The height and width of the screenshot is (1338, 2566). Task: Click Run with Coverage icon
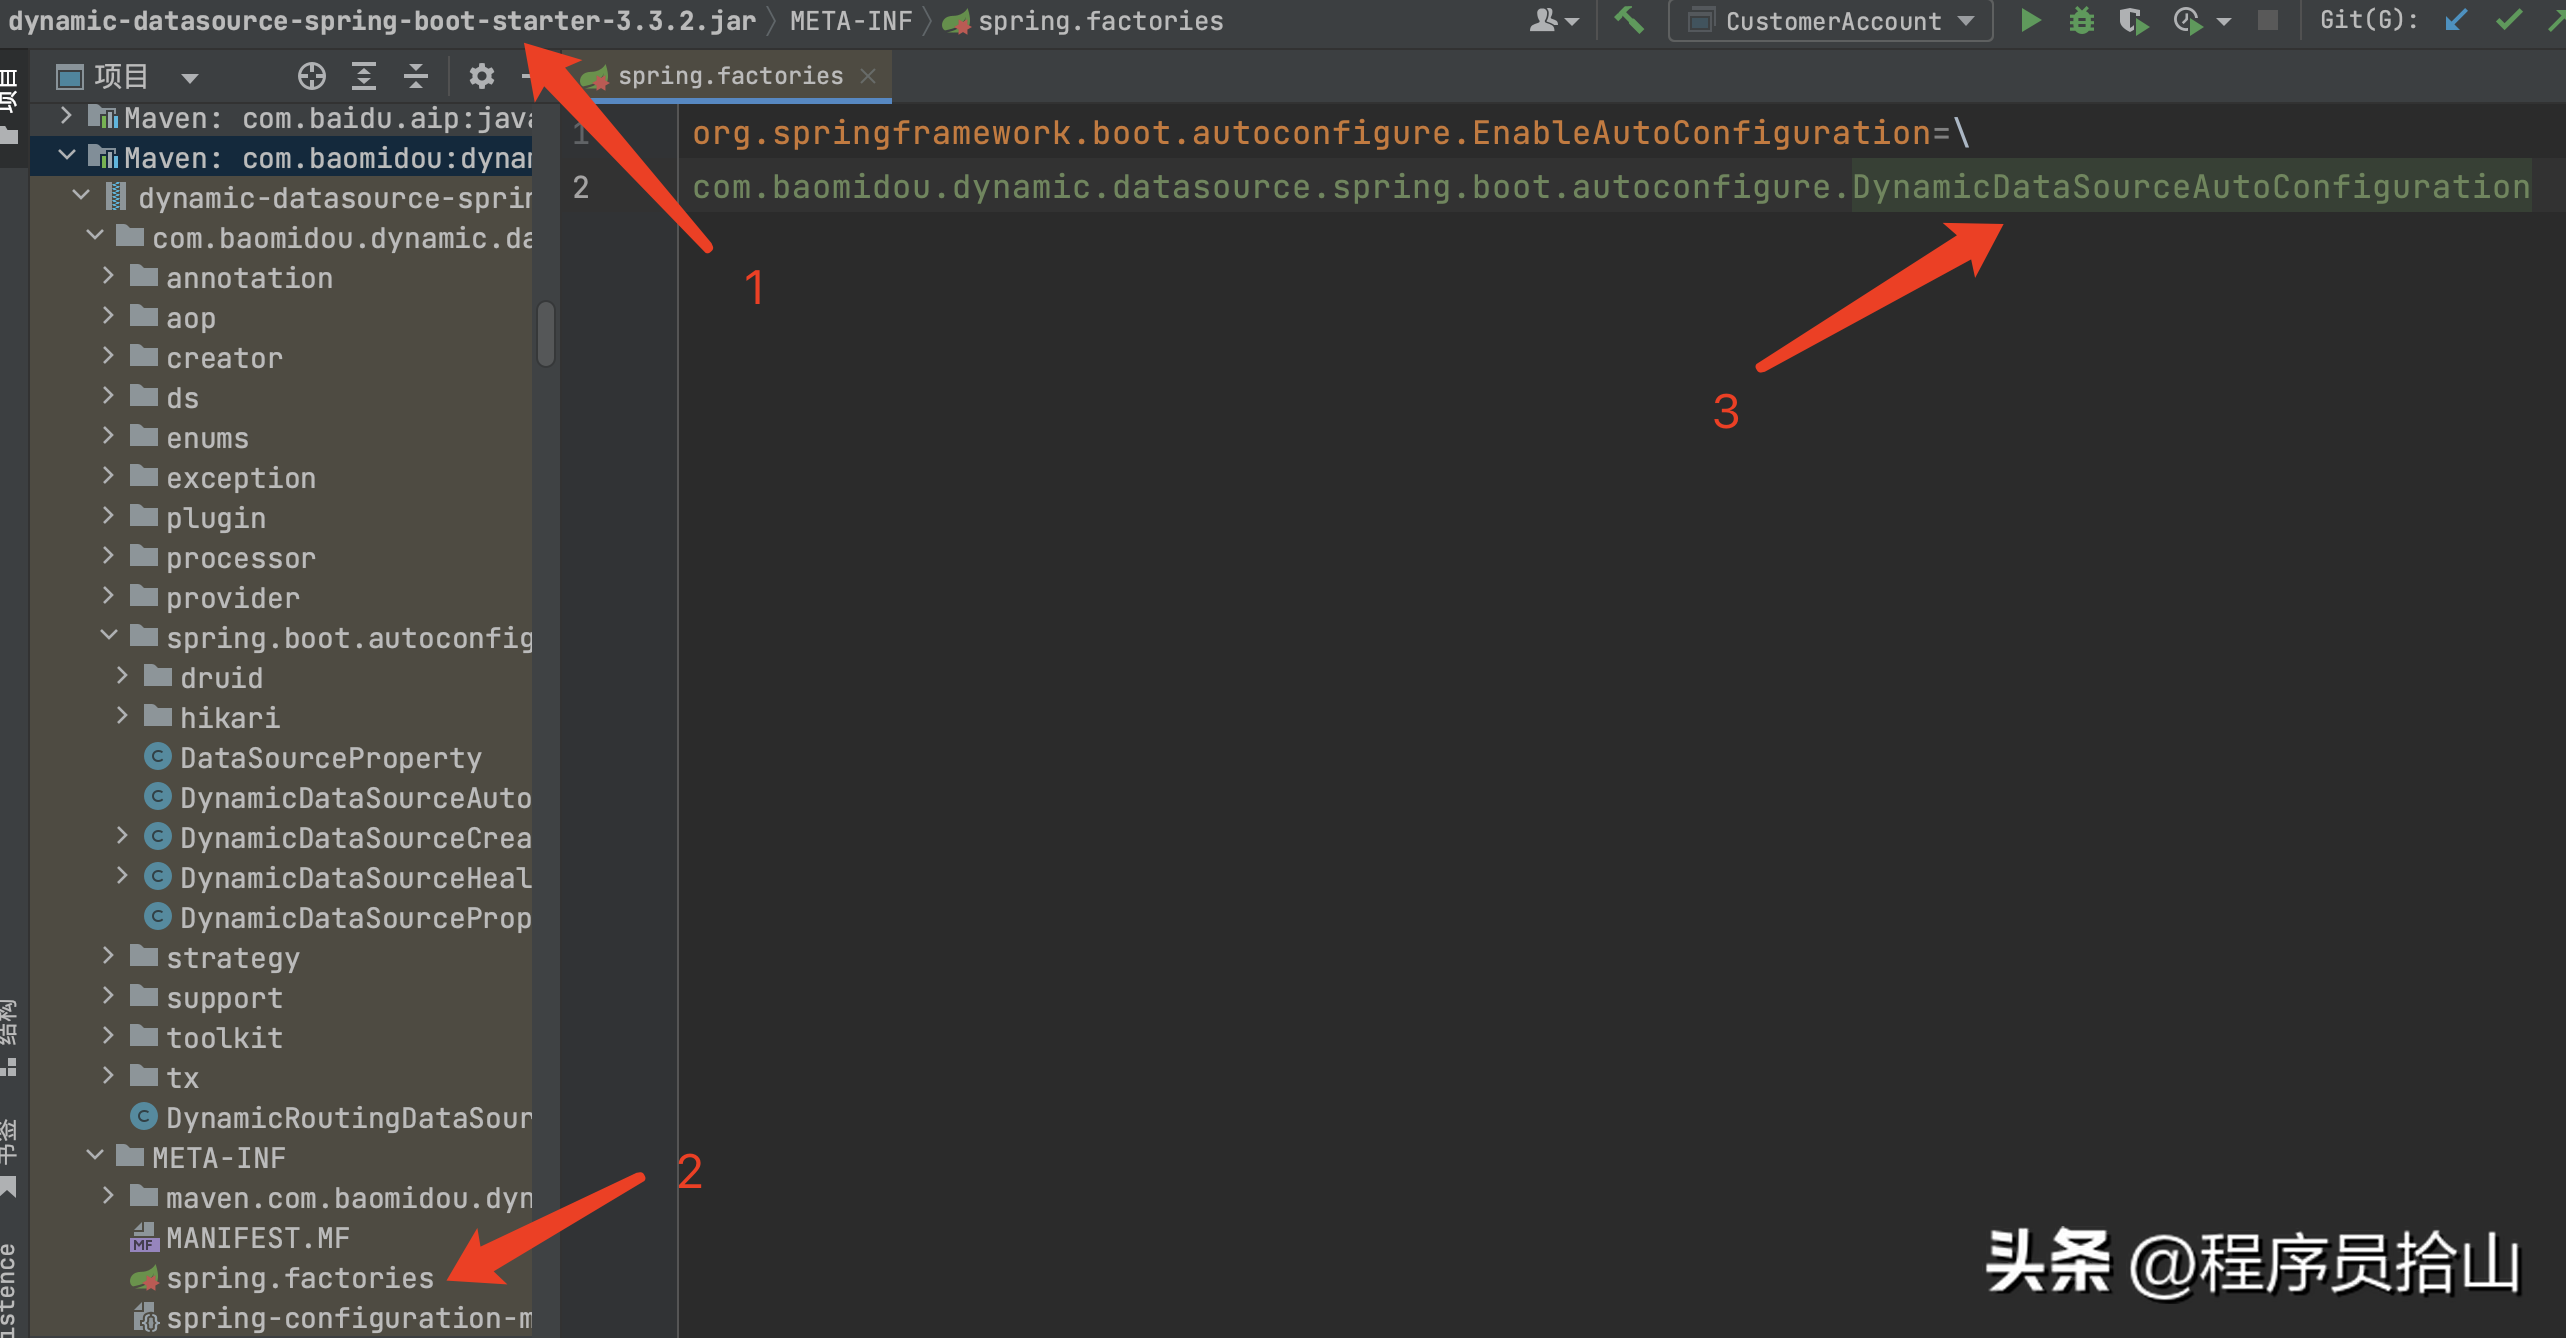coord(2133,21)
